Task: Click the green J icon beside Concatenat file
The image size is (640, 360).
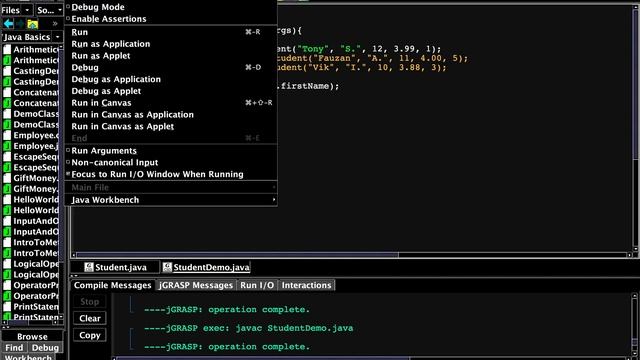Action: [x=7, y=103]
